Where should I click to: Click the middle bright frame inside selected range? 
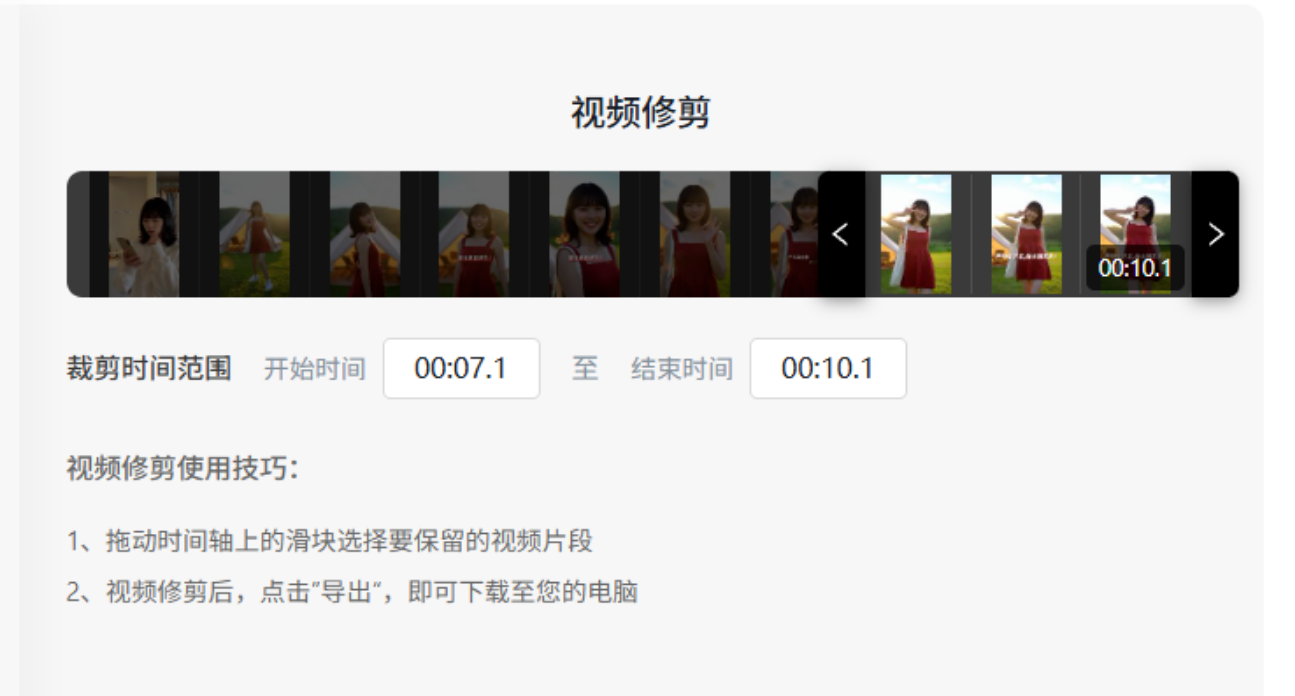coord(1026,234)
